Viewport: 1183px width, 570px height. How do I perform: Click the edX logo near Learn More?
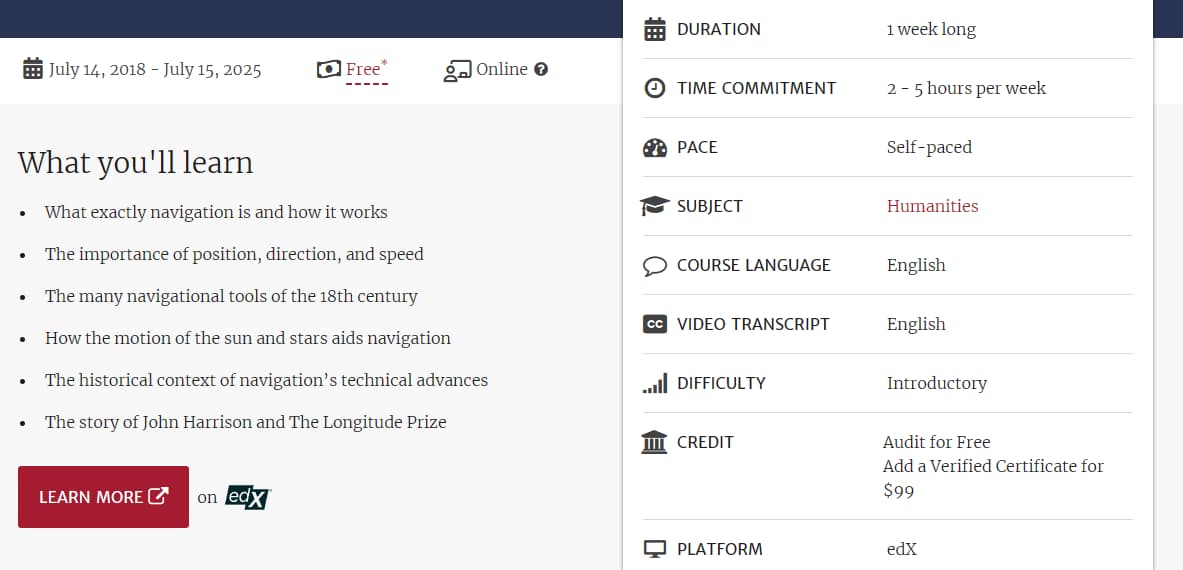pos(247,497)
